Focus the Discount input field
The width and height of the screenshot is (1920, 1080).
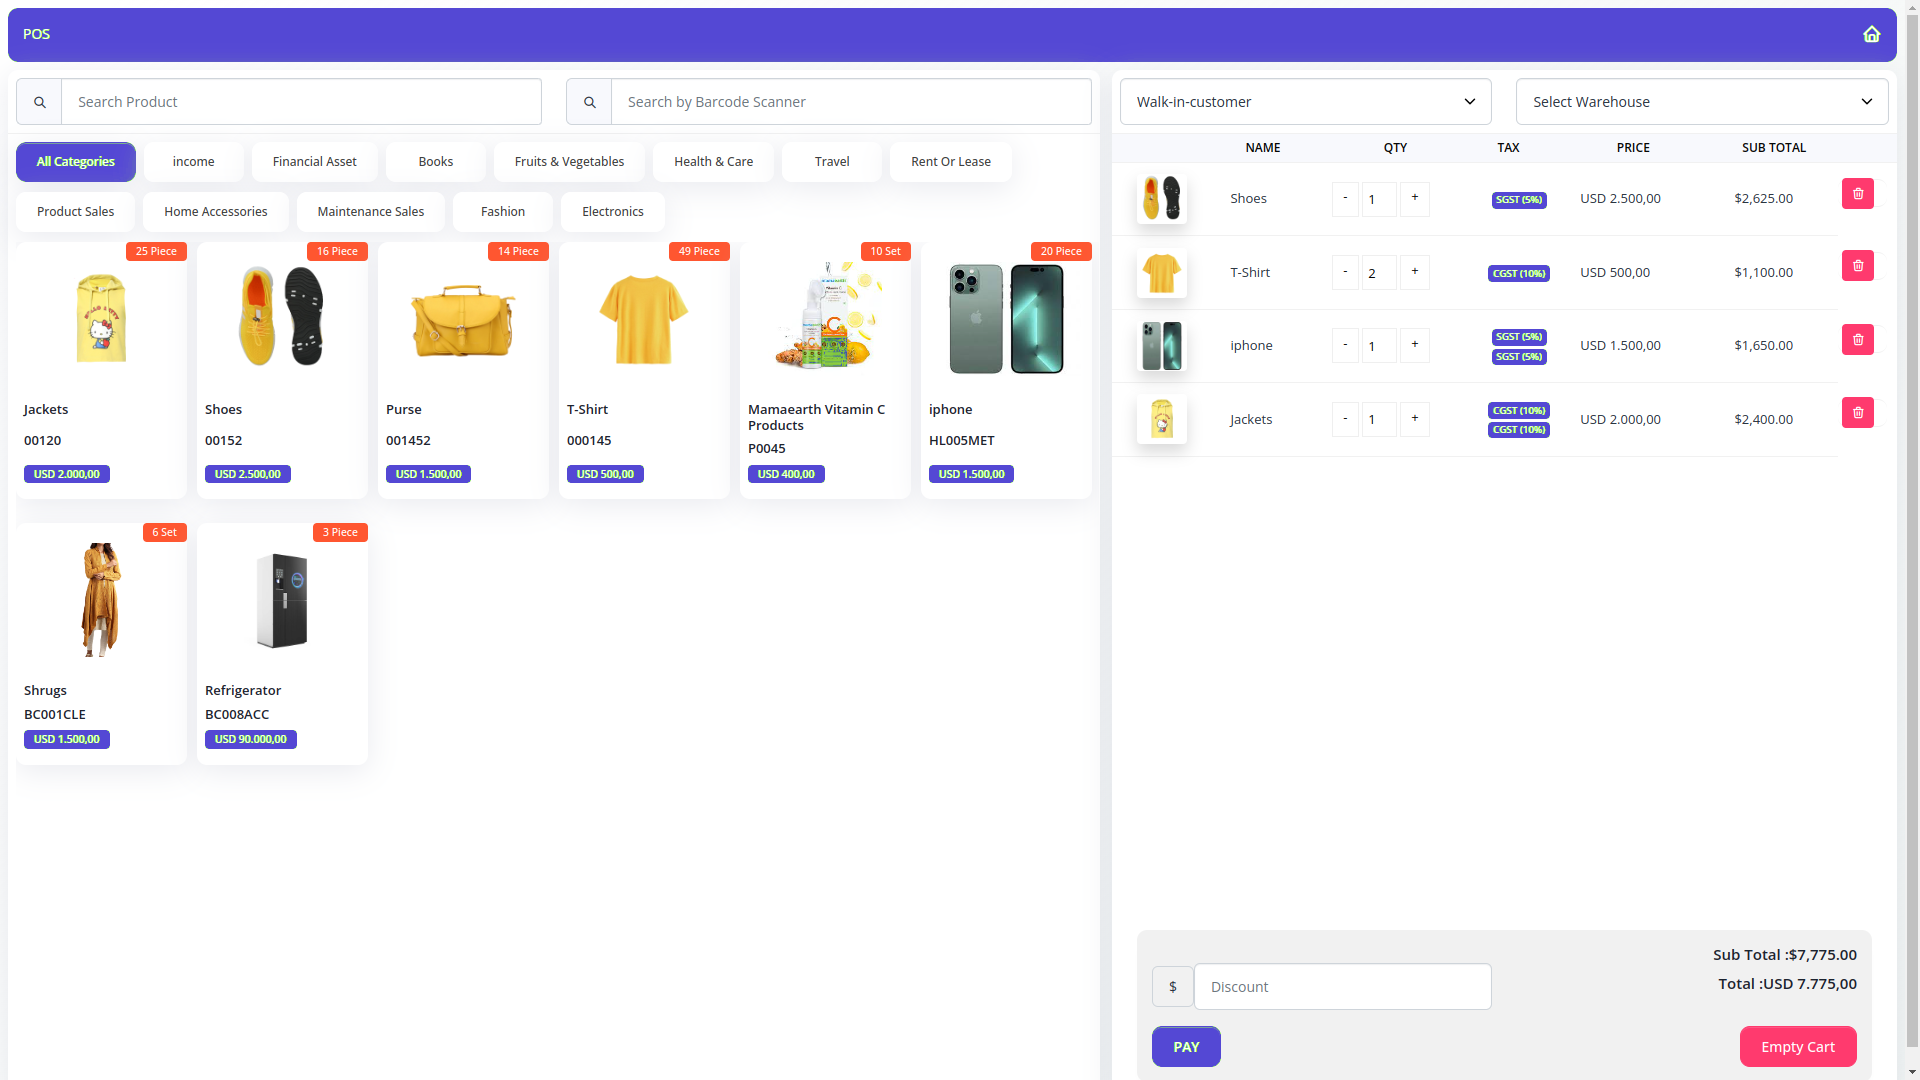click(1341, 987)
